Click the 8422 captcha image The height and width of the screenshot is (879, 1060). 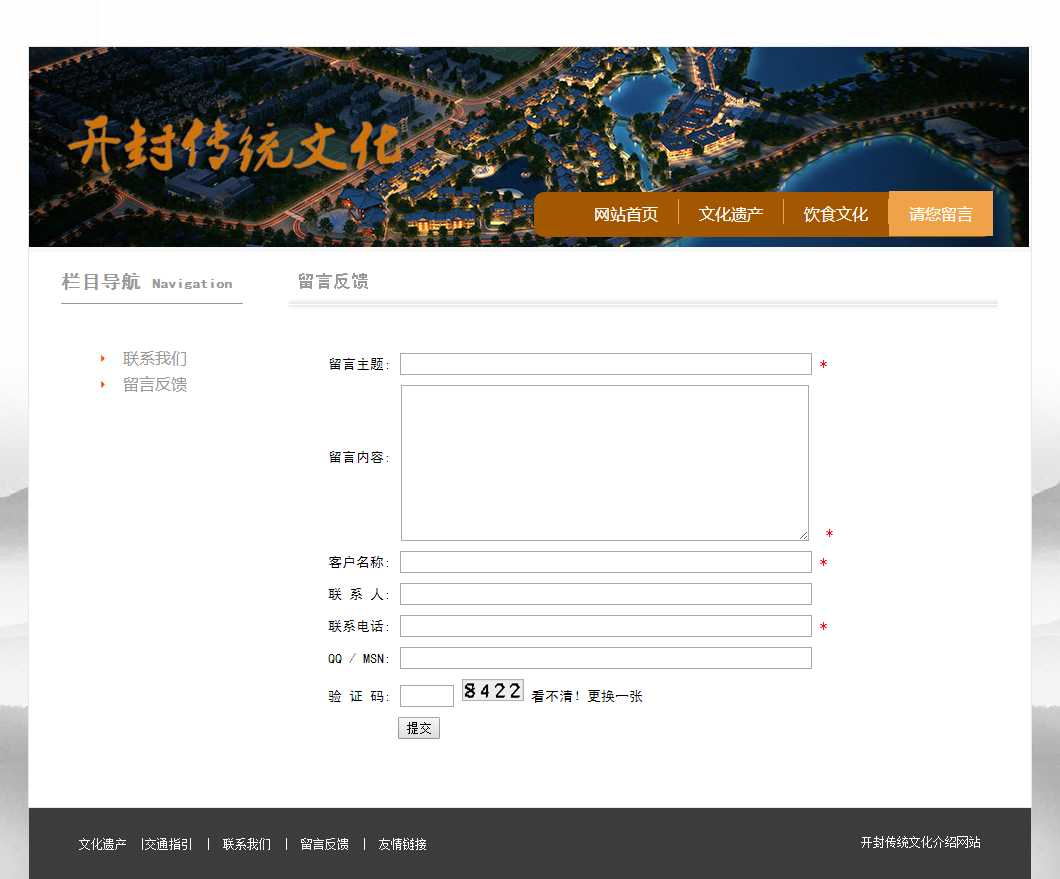(492, 690)
